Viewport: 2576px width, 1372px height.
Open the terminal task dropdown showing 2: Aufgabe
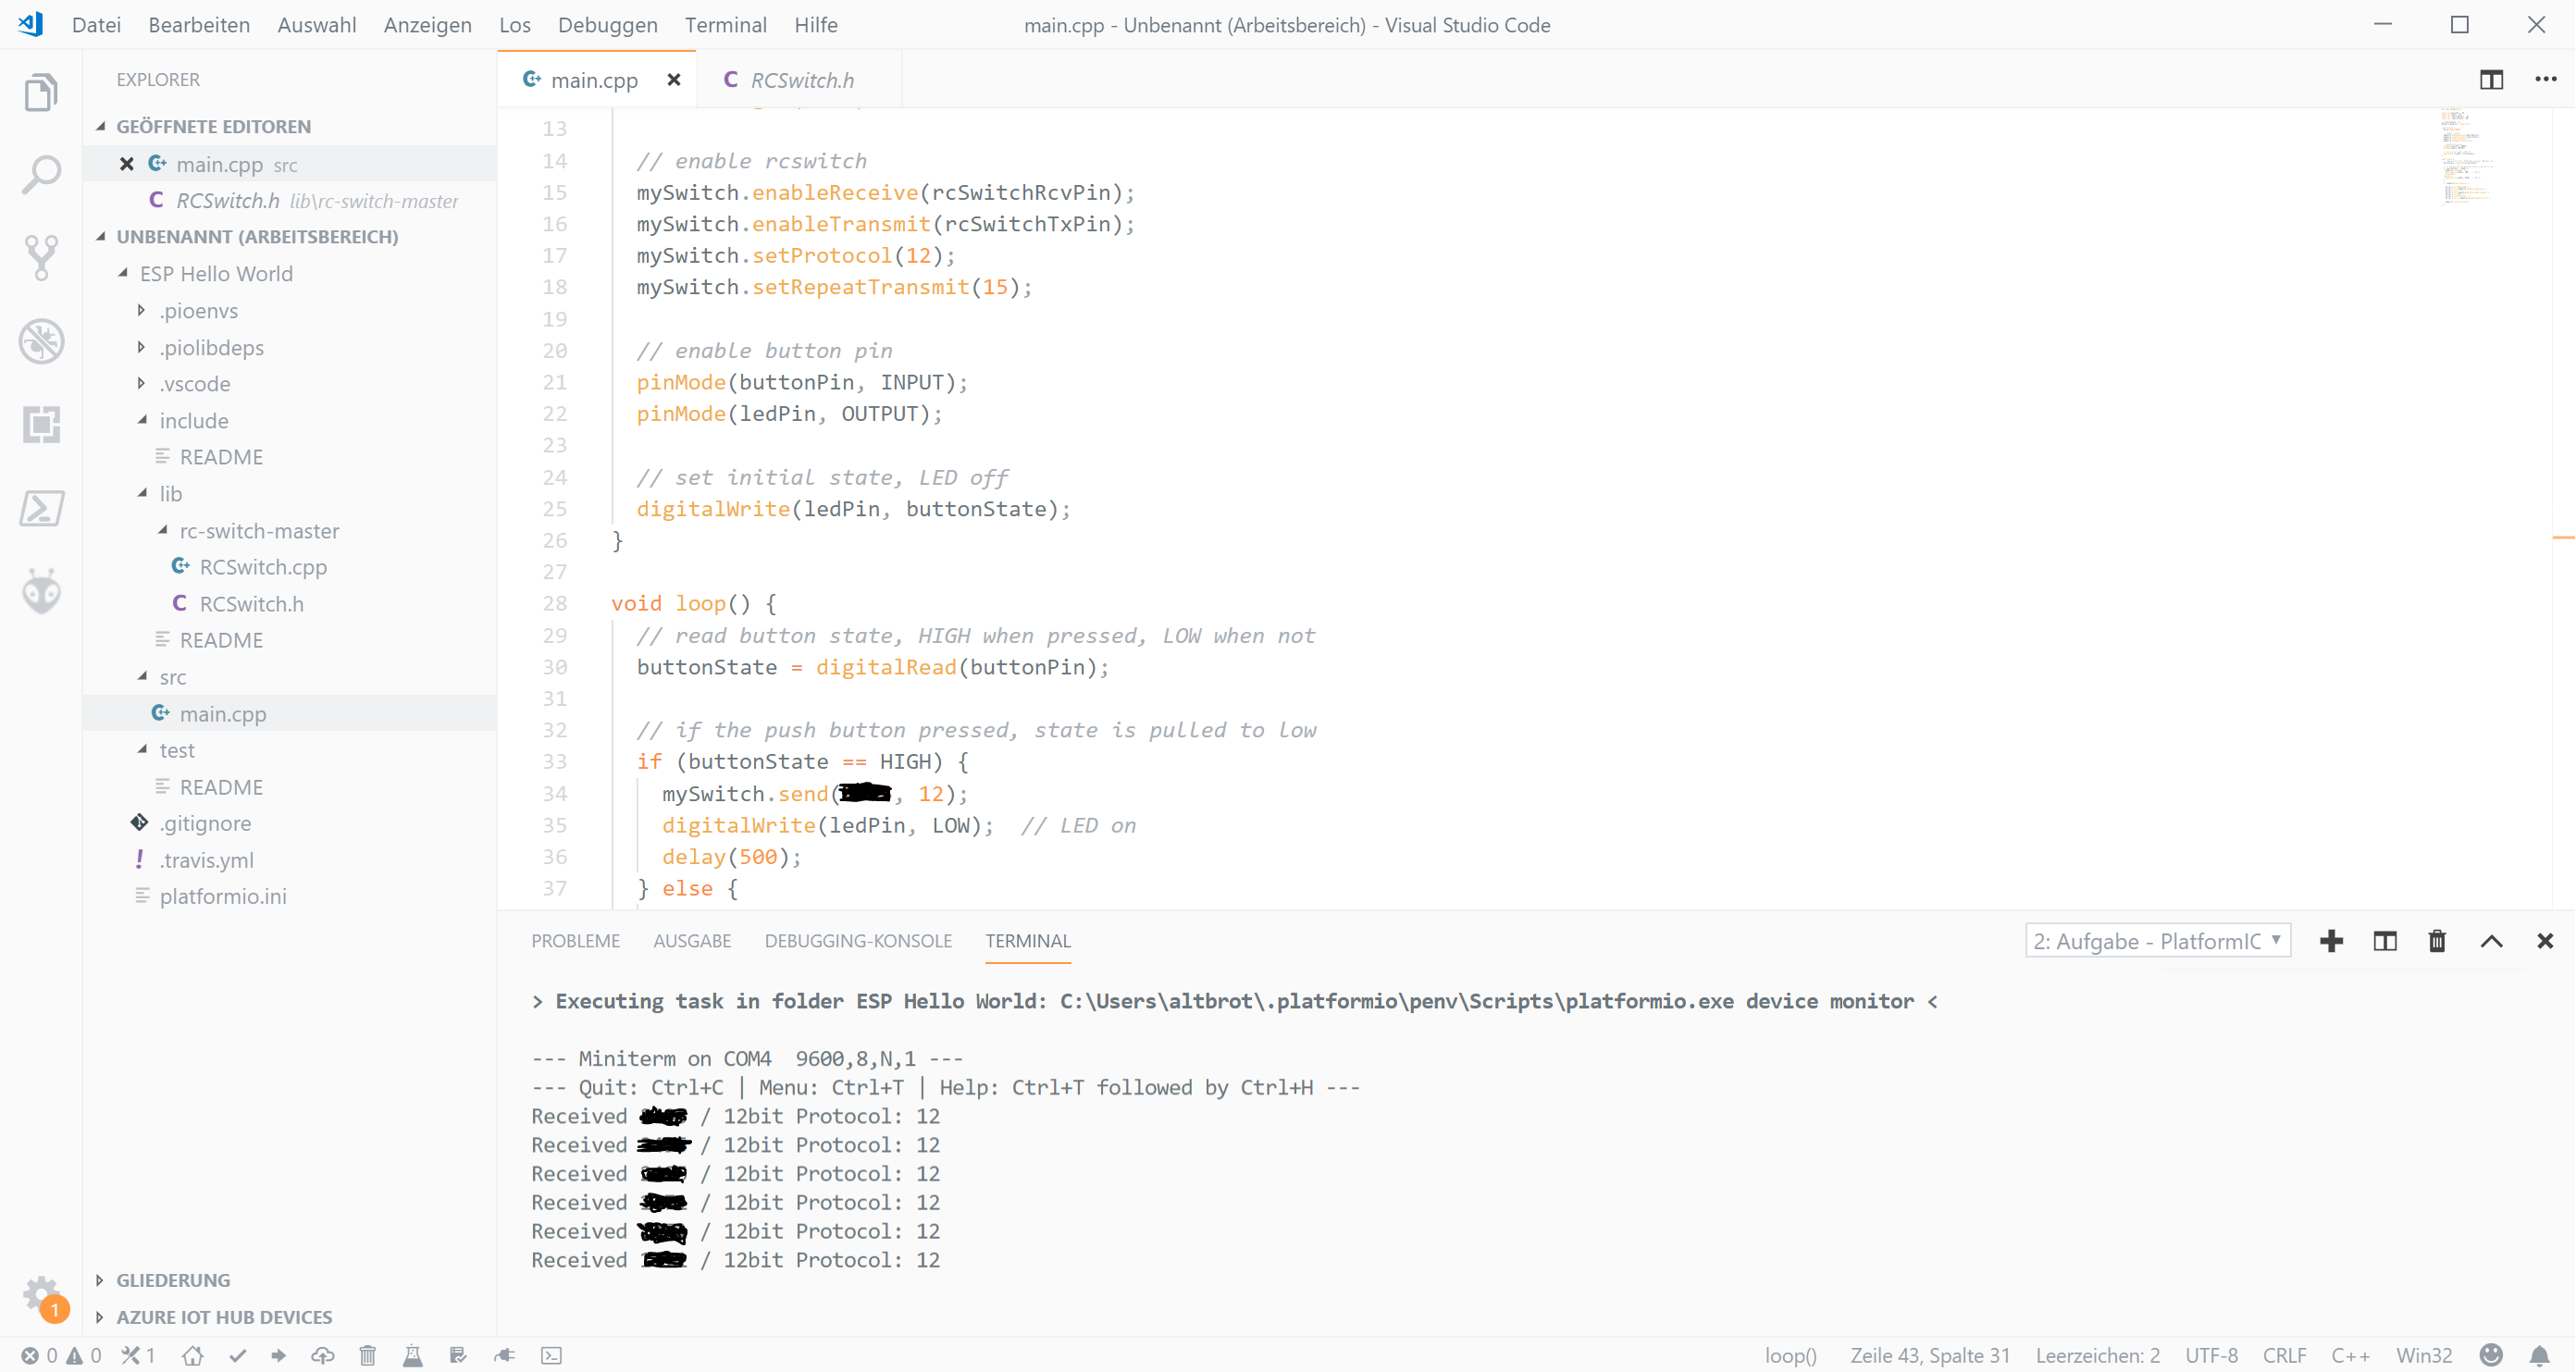[x=2157, y=939]
